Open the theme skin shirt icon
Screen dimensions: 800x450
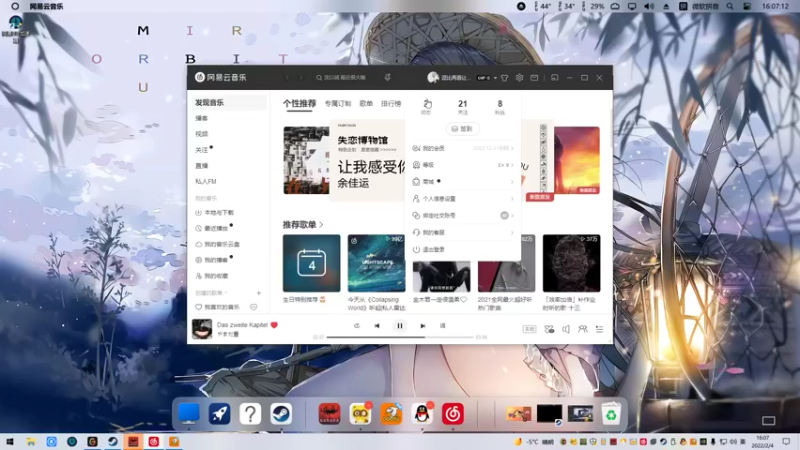[x=505, y=78]
